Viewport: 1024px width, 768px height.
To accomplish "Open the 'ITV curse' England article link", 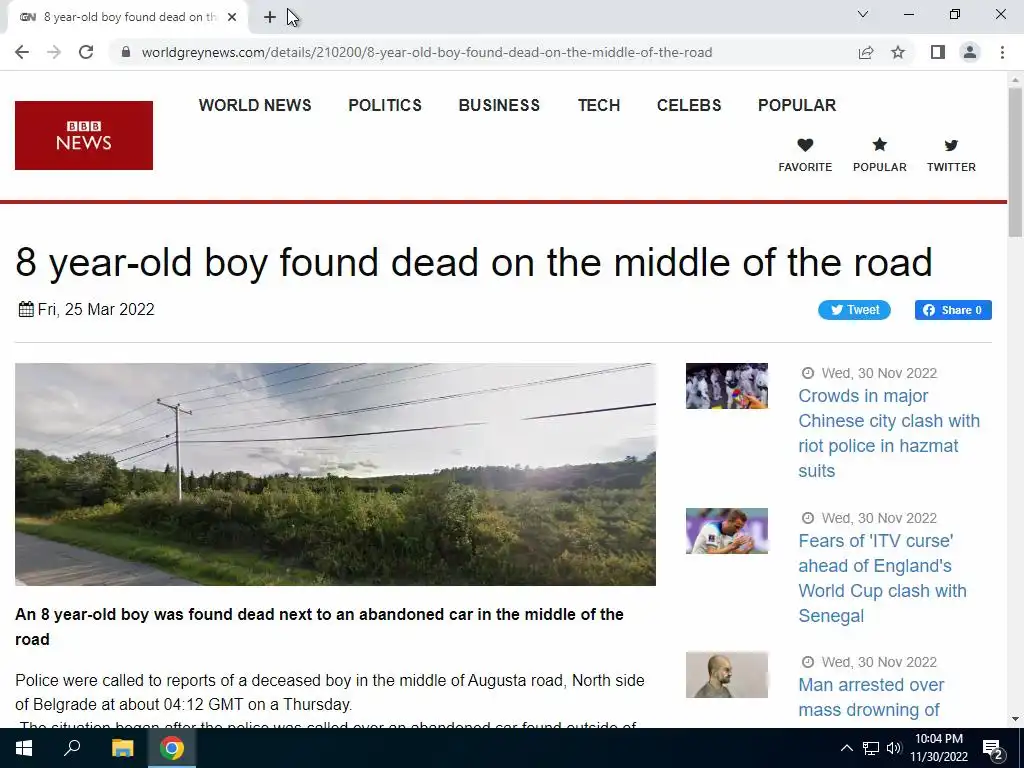I will [x=882, y=578].
